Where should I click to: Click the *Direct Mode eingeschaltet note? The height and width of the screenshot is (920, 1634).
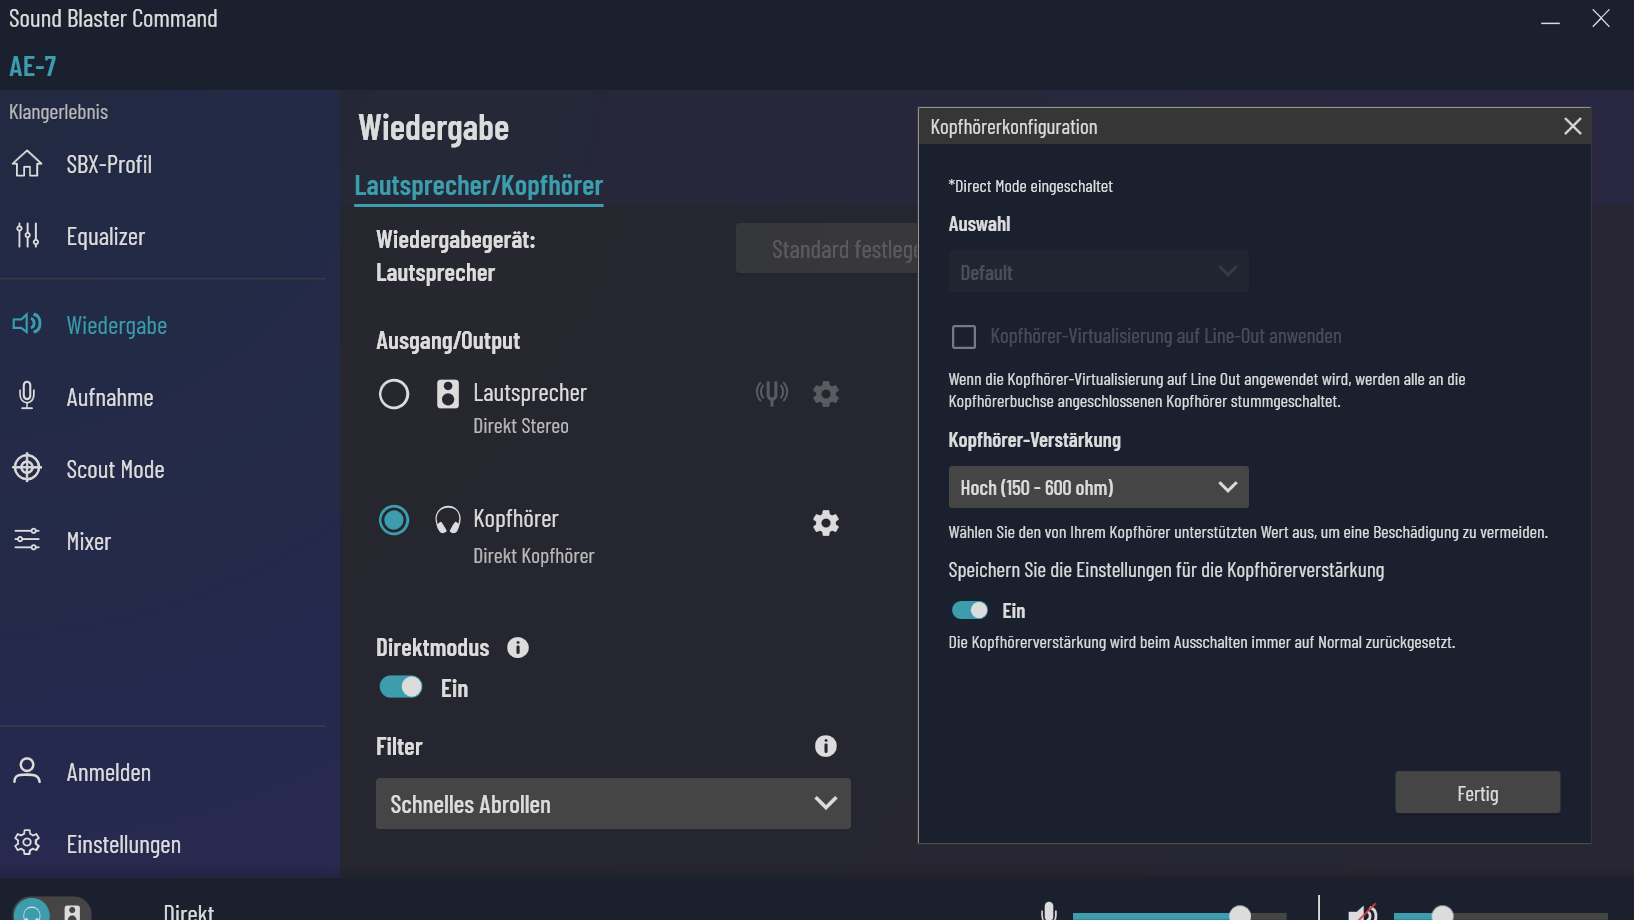(x=1030, y=186)
